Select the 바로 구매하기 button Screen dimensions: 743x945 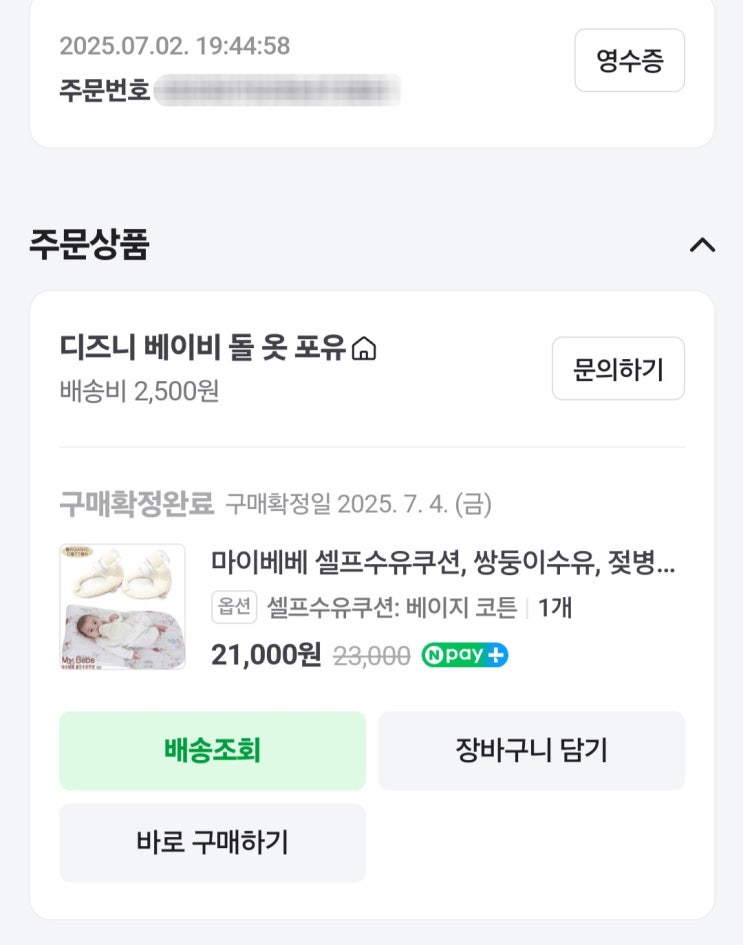[212, 843]
